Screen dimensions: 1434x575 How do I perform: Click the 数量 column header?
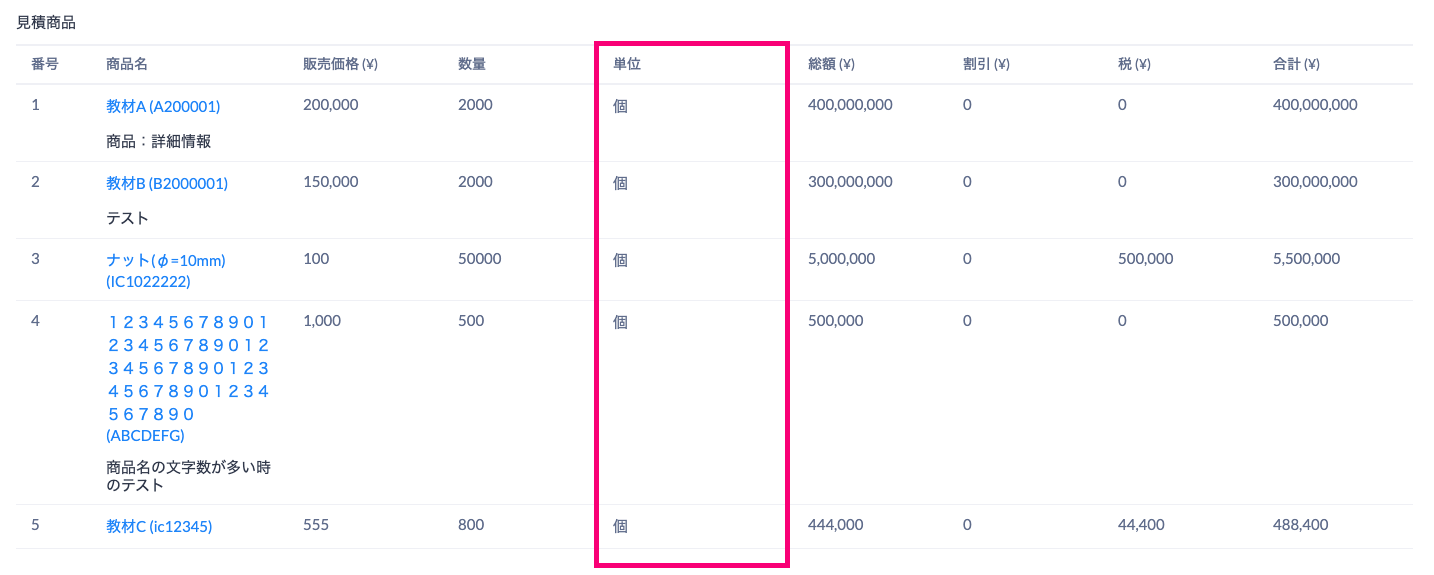point(472,64)
